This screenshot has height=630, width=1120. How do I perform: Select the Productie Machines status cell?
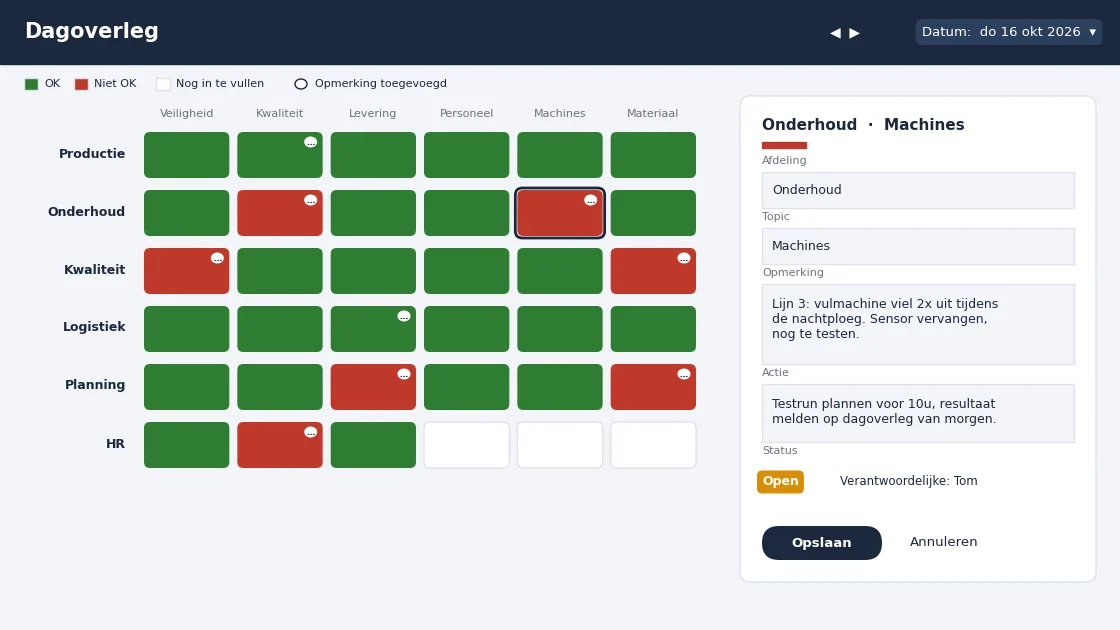point(560,155)
